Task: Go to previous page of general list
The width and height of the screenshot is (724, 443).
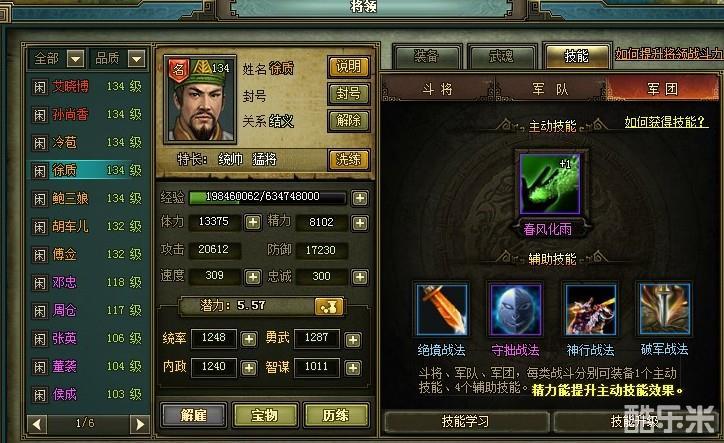Action: [37, 424]
